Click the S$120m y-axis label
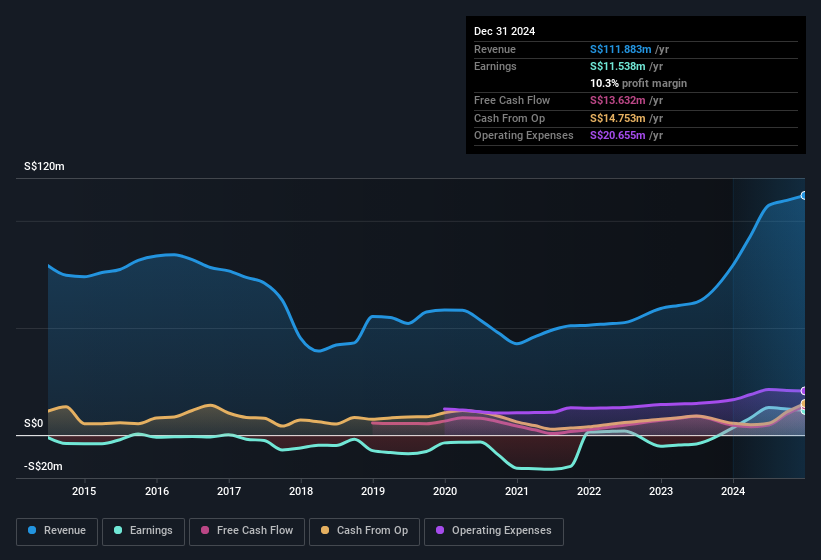Screen dimensions: 821x560 click(x=44, y=167)
